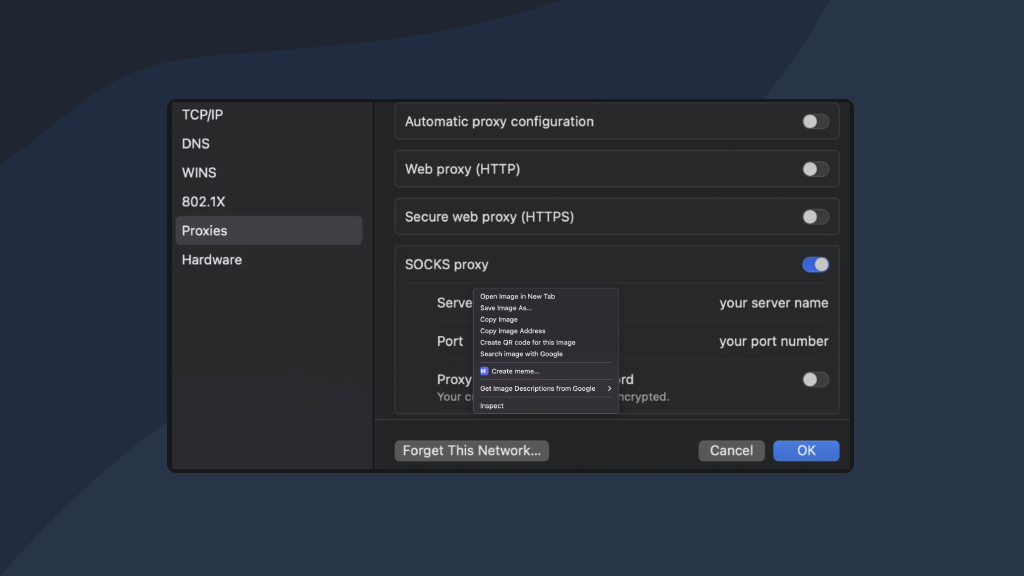Choose Copy Image Address option

(512, 331)
